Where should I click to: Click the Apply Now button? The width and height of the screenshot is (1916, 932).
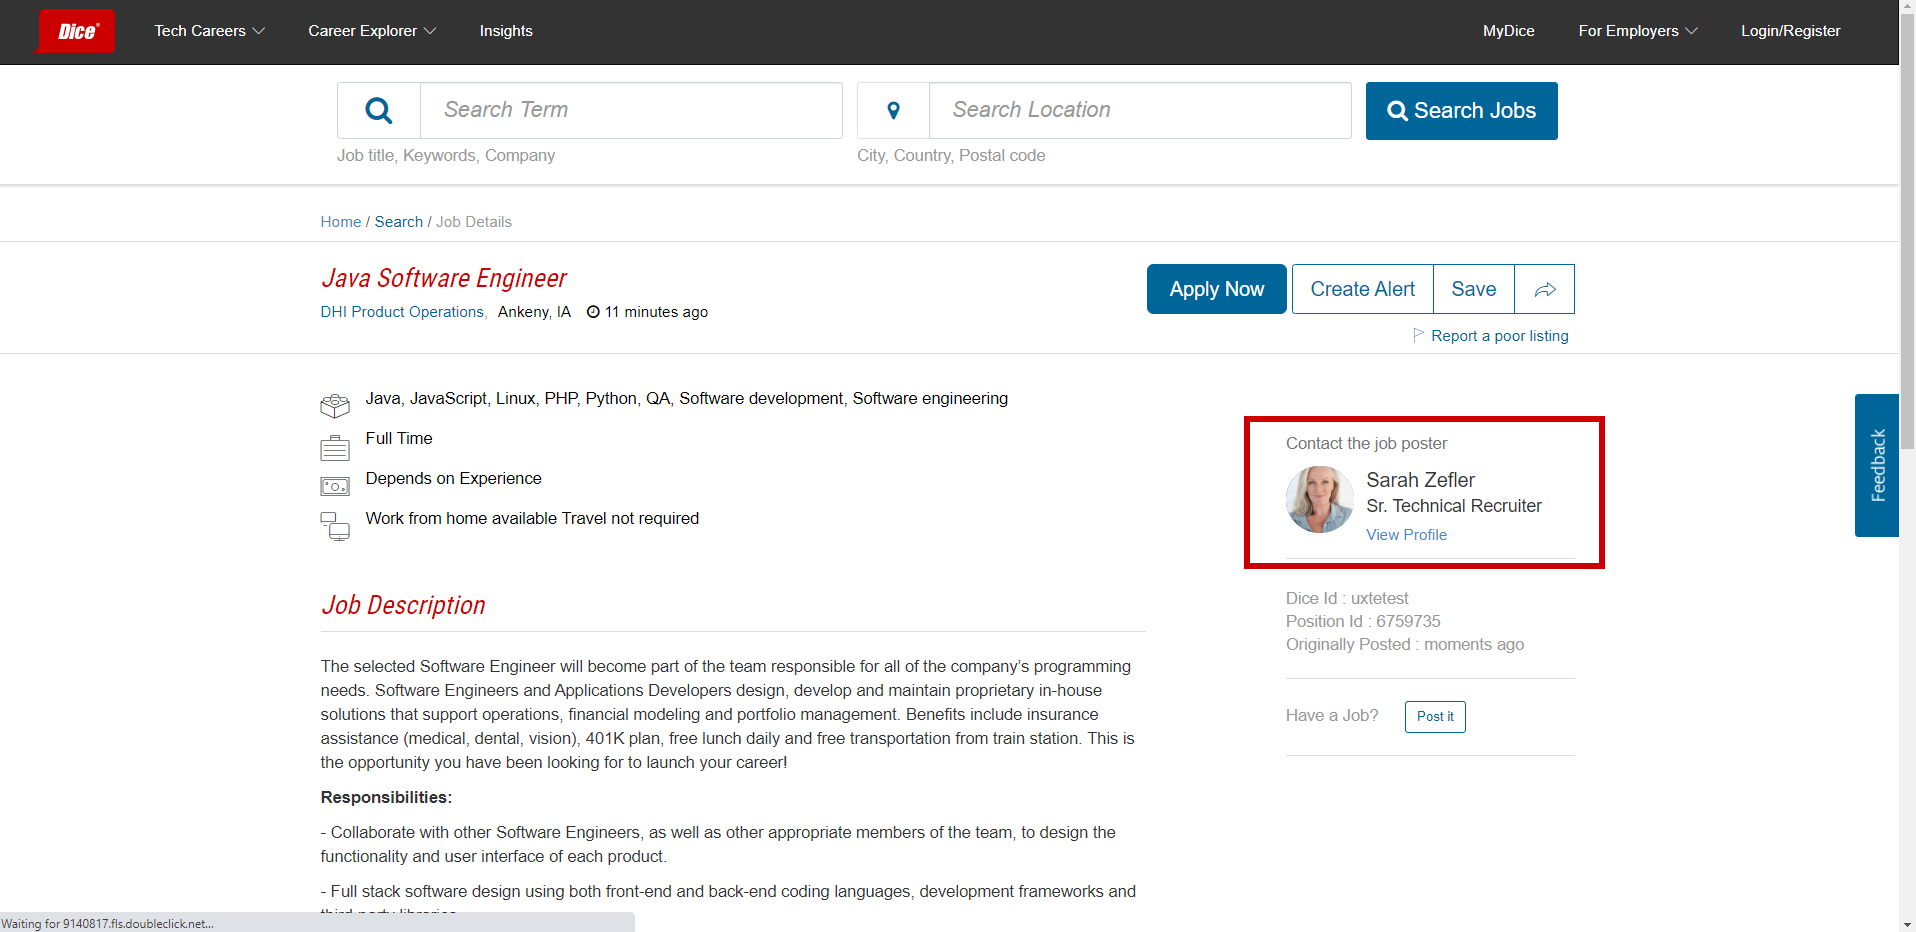[x=1216, y=289]
